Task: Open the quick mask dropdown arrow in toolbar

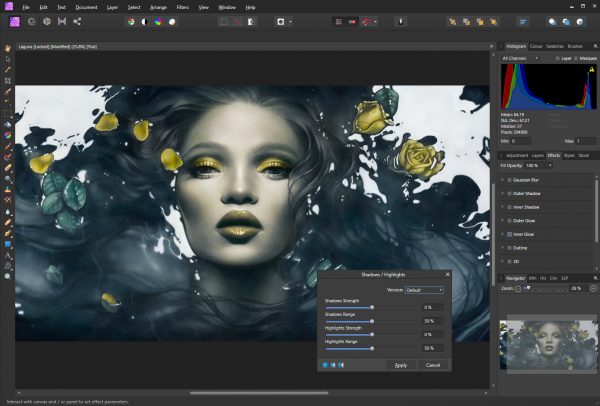Action: (x=290, y=22)
